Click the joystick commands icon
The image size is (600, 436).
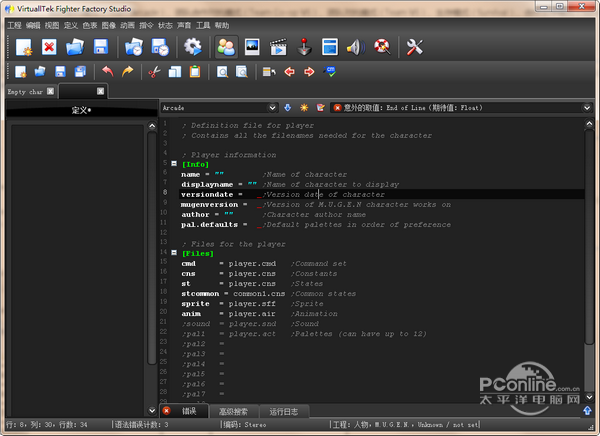pyautogui.click(x=305, y=46)
